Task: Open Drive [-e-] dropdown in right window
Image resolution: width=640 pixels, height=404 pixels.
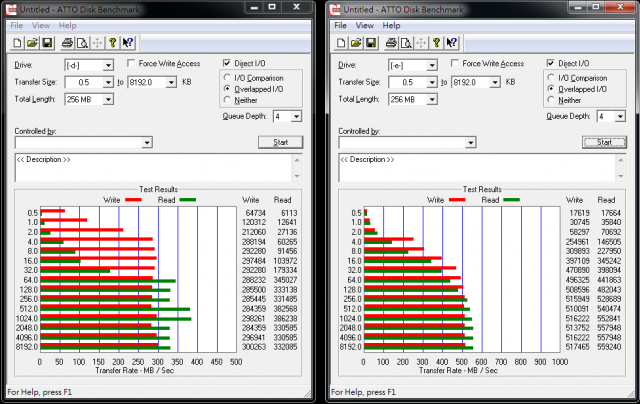Action: pos(432,65)
